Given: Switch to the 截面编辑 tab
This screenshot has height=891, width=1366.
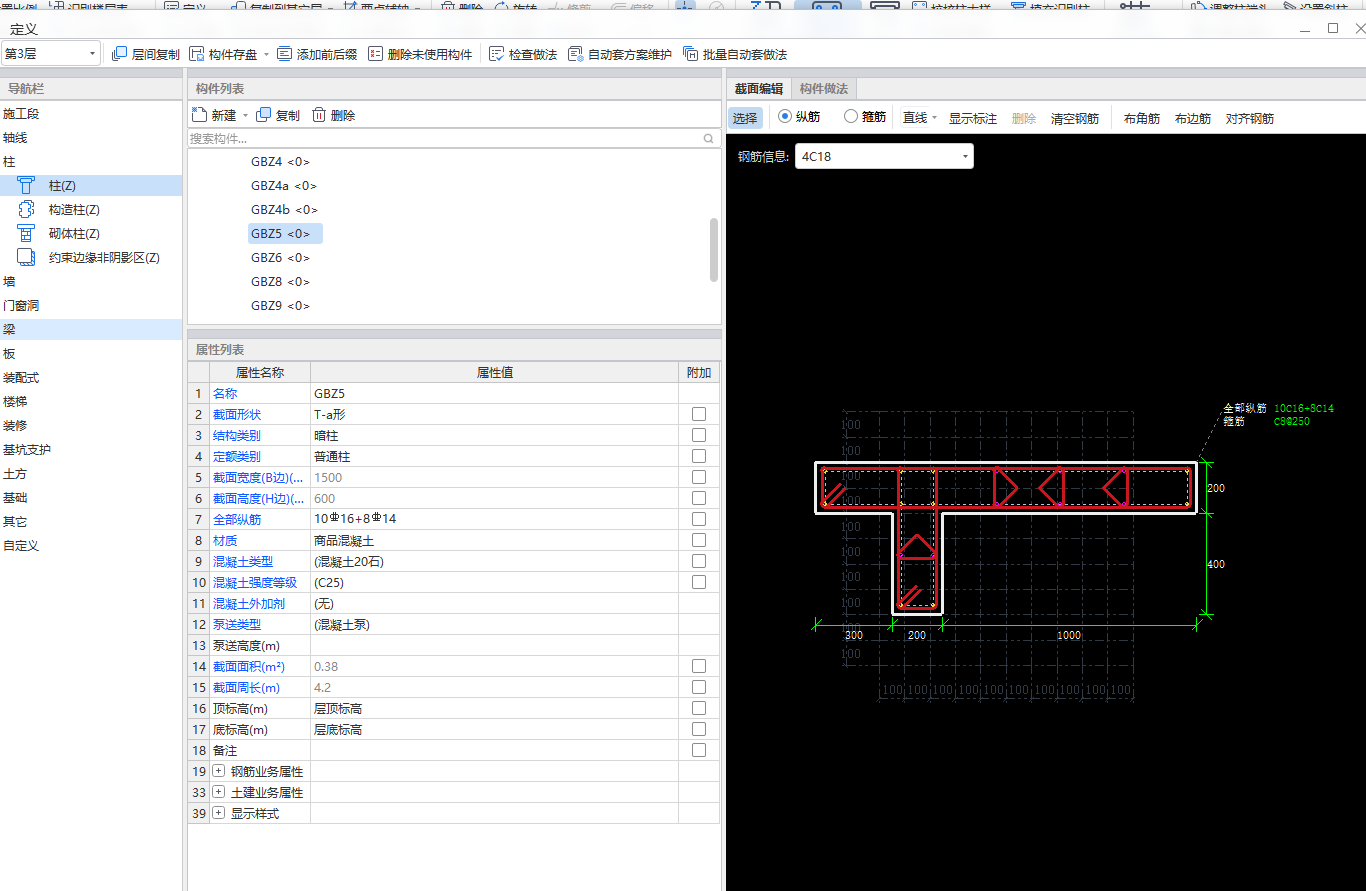Looking at the screenshot, I should 759,89.
